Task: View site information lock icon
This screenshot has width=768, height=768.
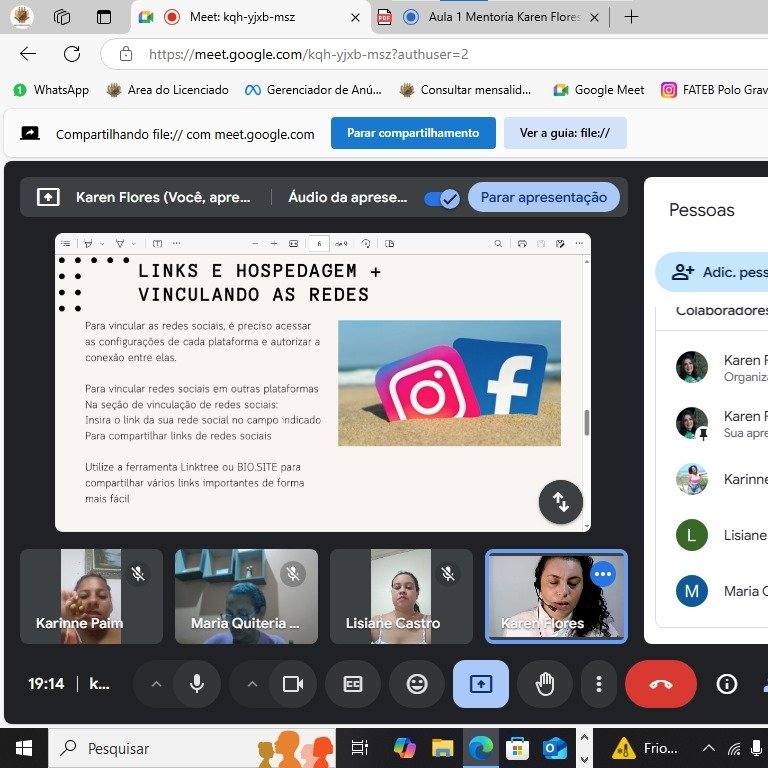Action: click(x=126, y=54)
